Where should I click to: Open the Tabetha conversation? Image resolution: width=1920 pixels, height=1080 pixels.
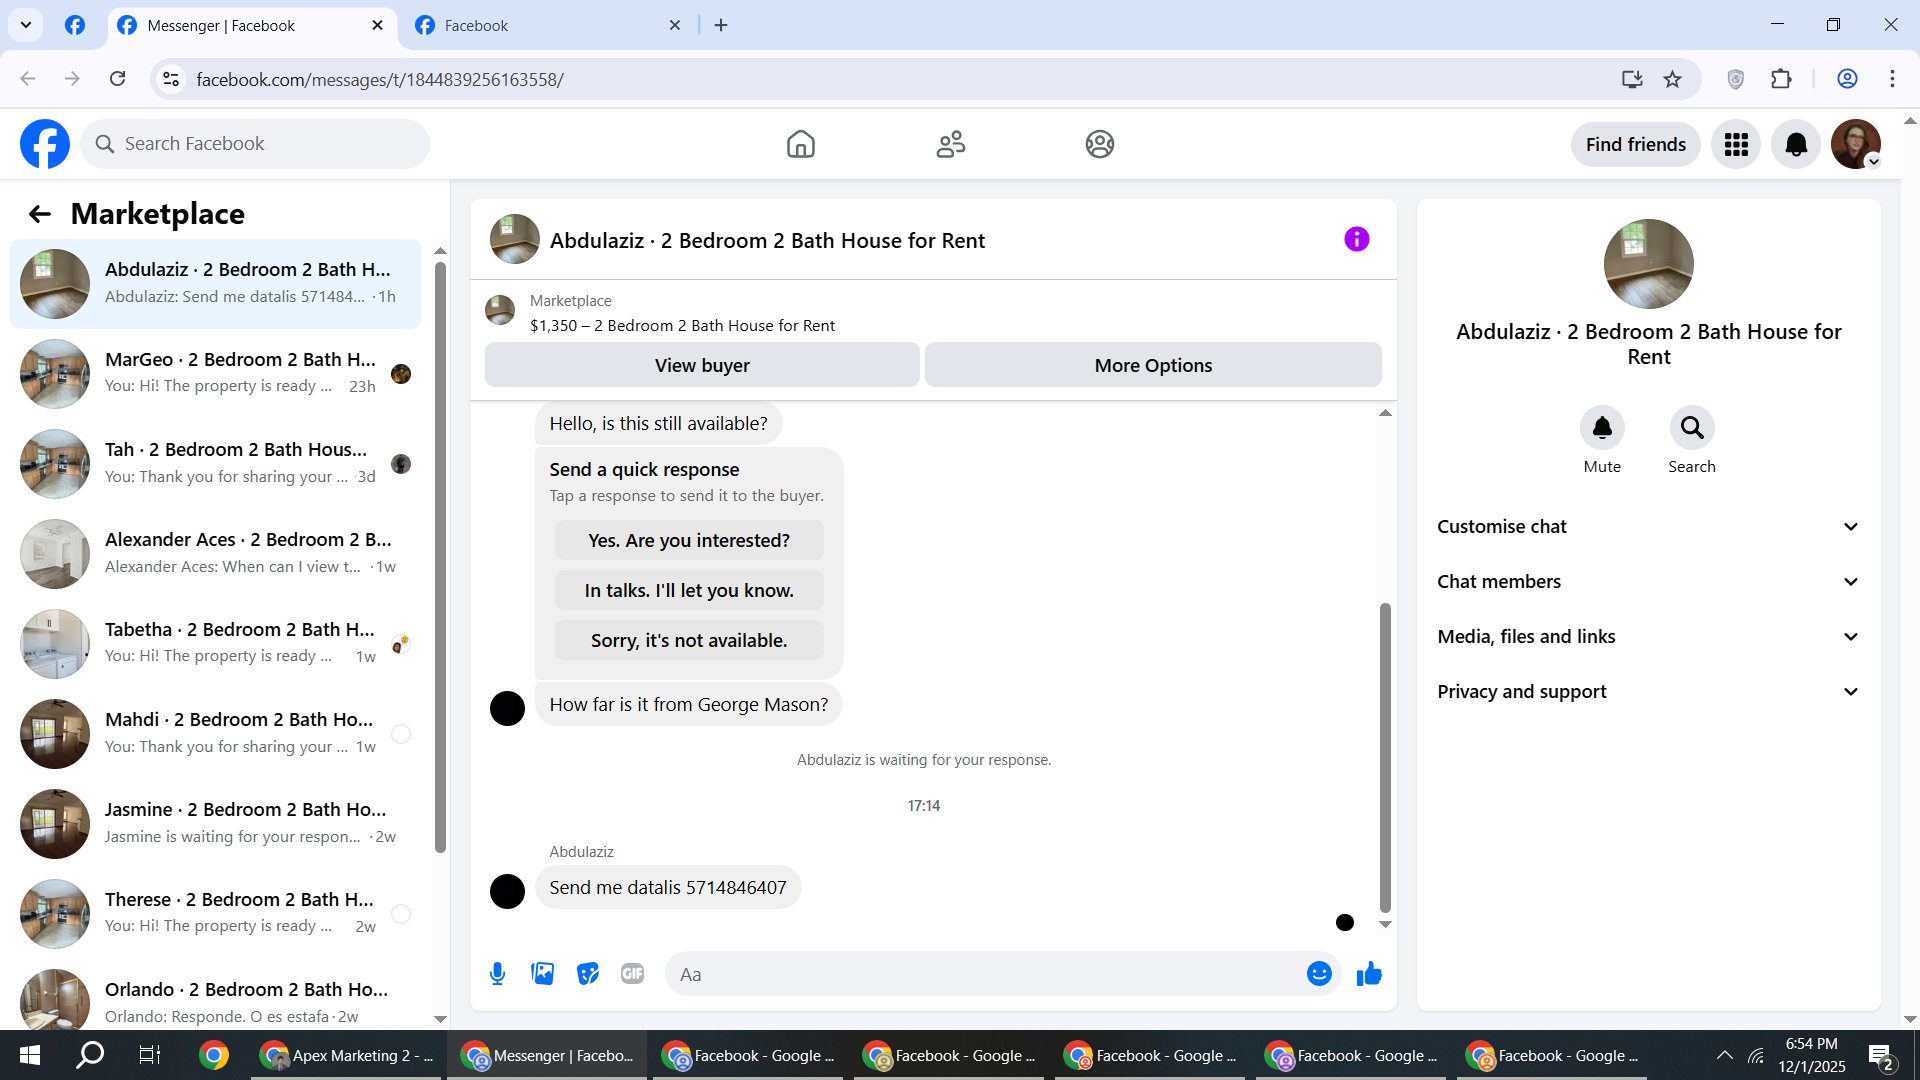click(x=215, y=644)
